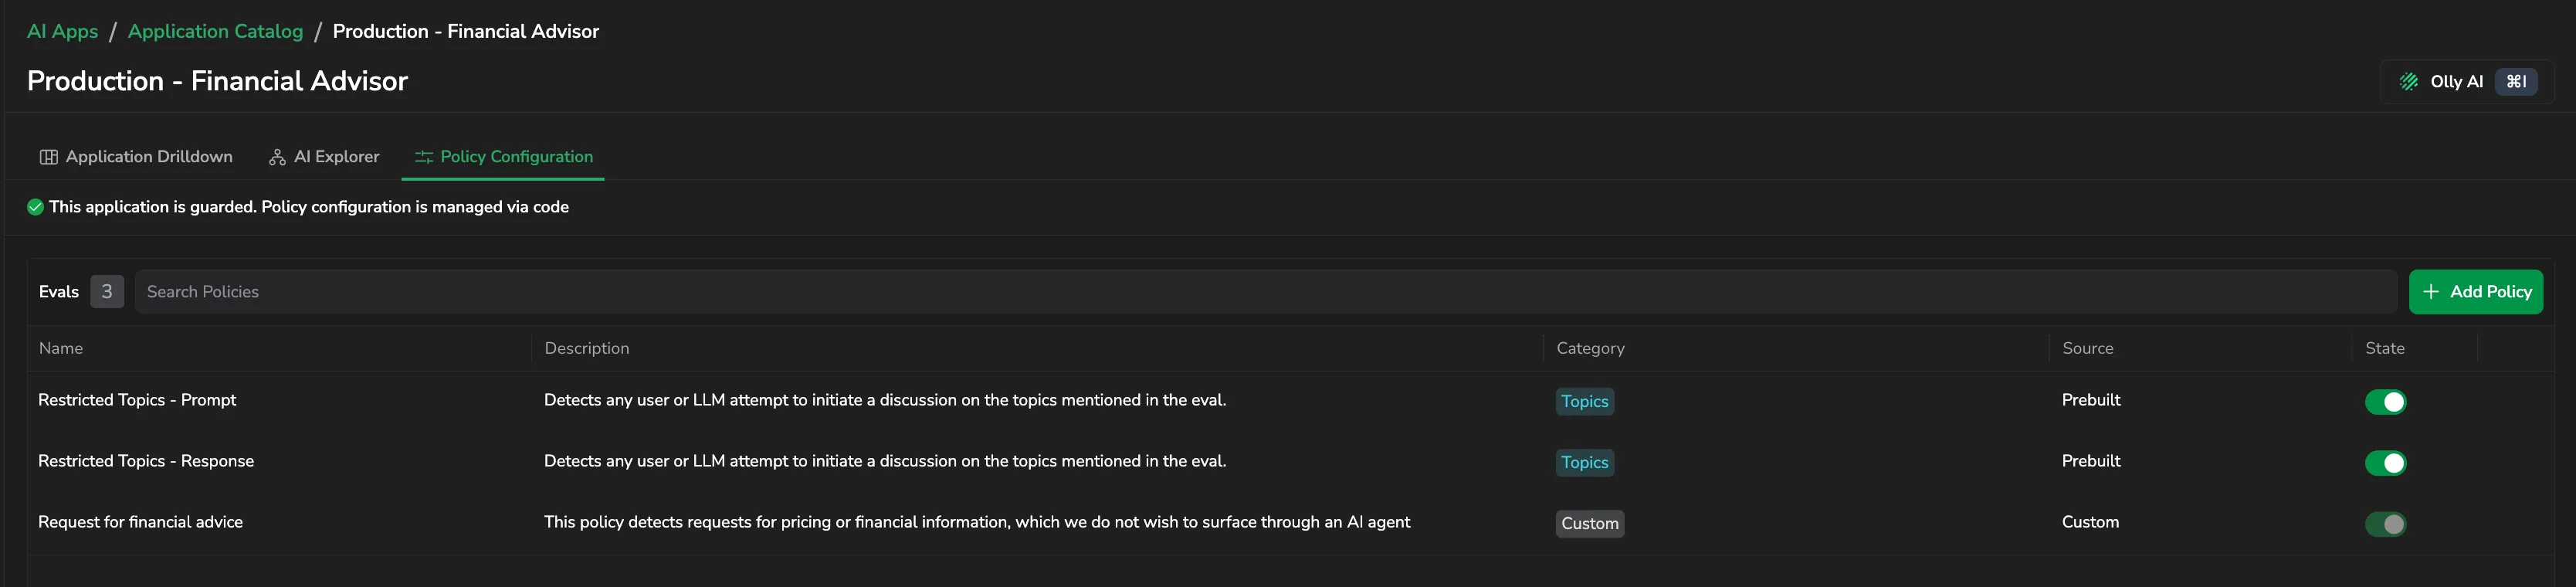The width and height of the screenshot is (2576, 587).
Task: Click the Name column header
Action: point(61,348)
